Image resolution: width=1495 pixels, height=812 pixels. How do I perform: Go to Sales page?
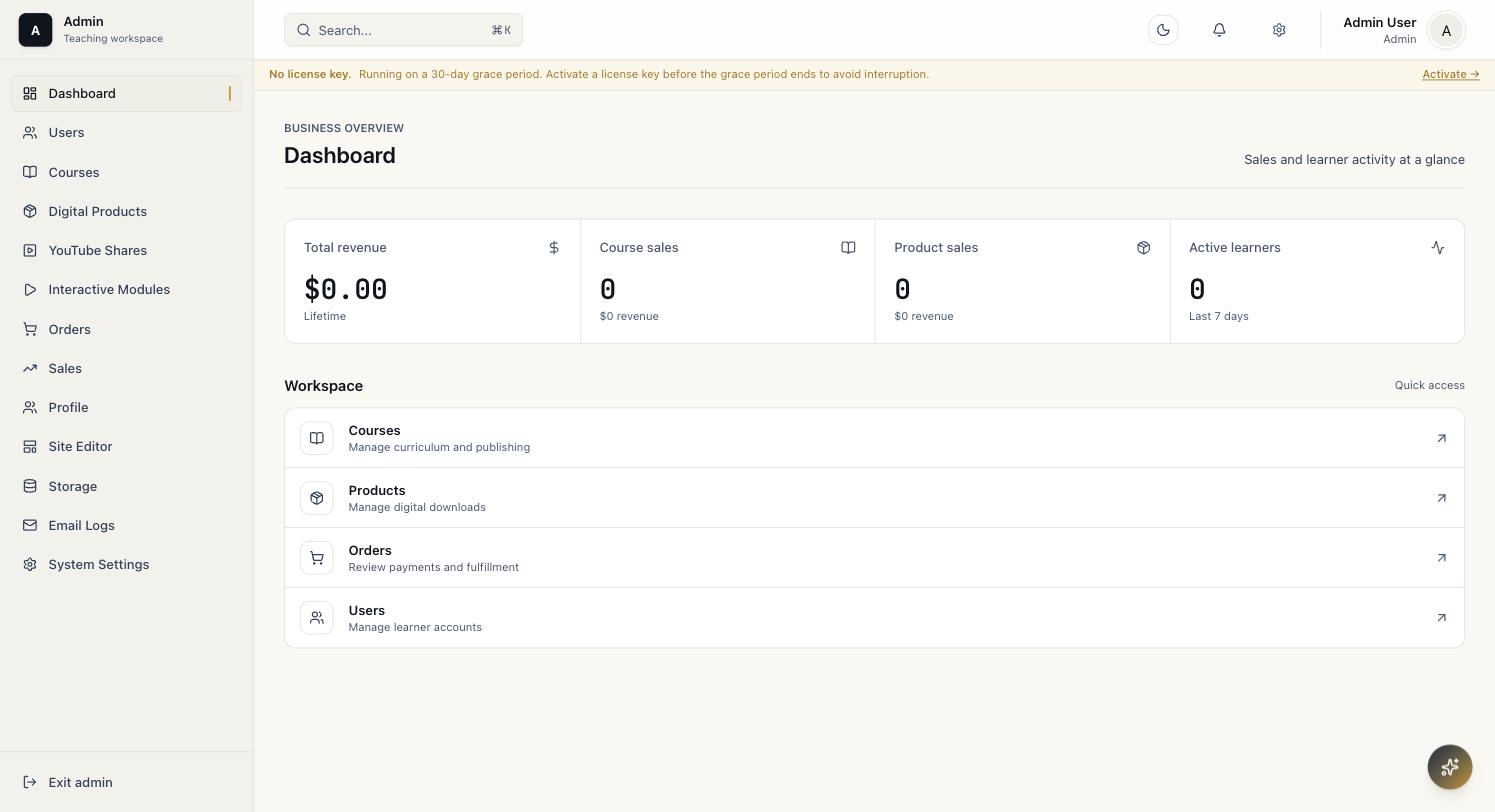tap(127, 368)
